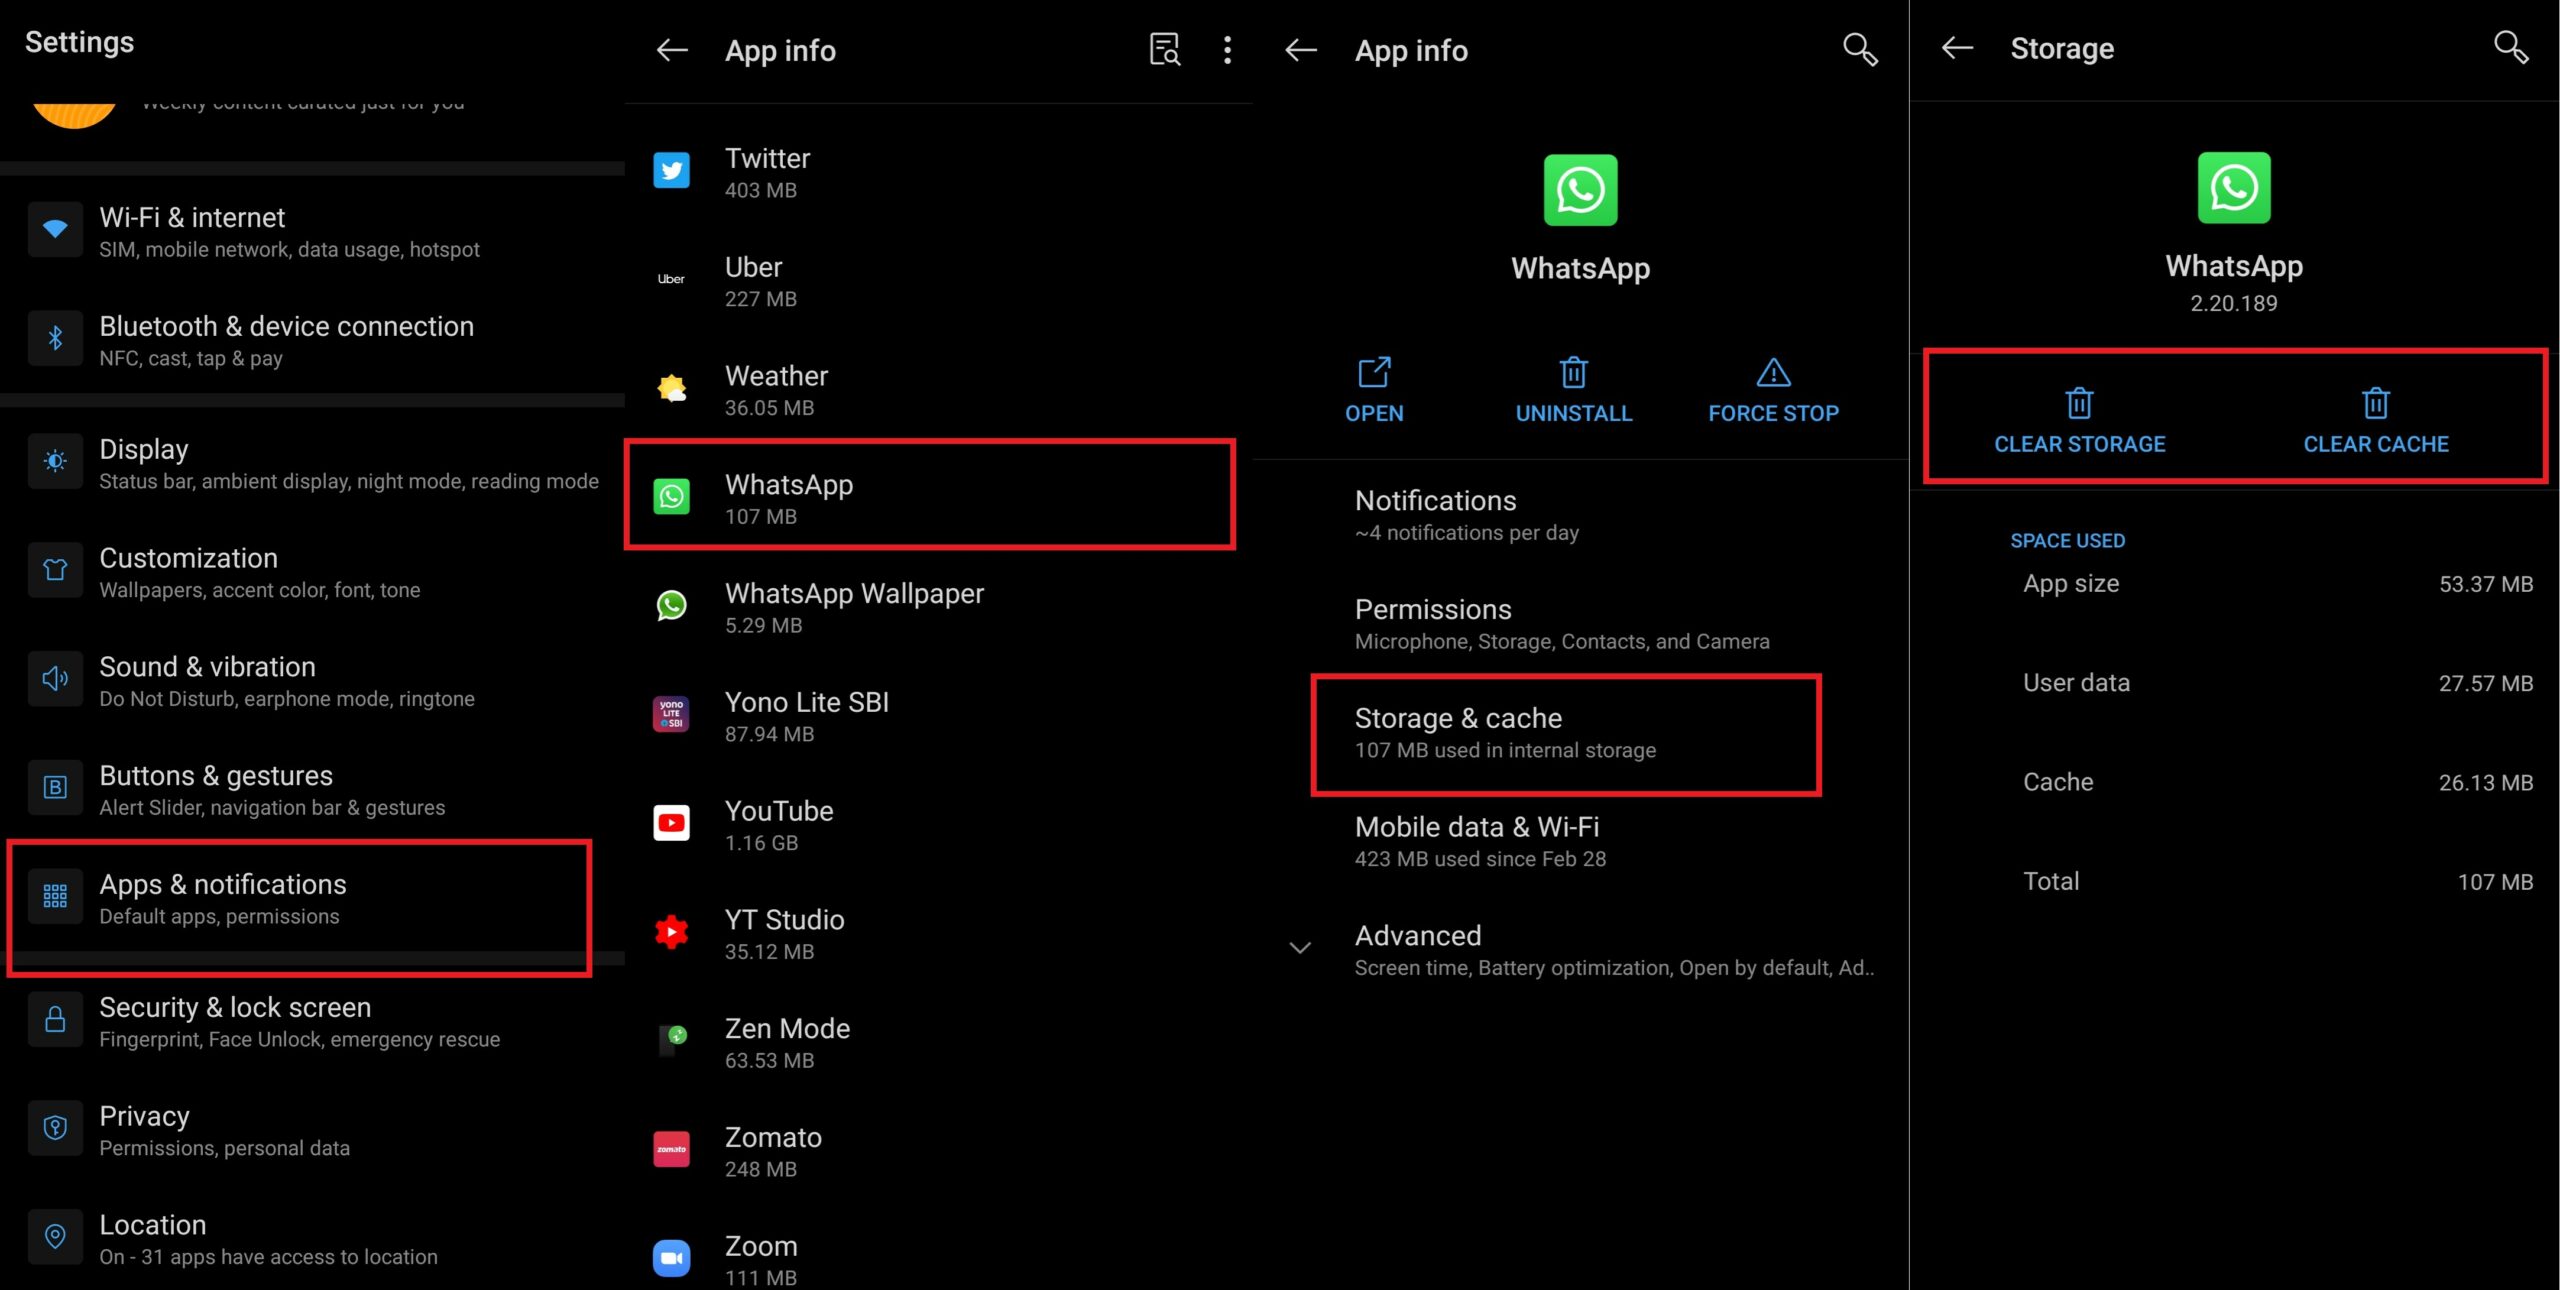Expand the Advanced section chevron
This screenshot has width=2560, height=1290.
pyautogui.click(x=1300, y=948)
